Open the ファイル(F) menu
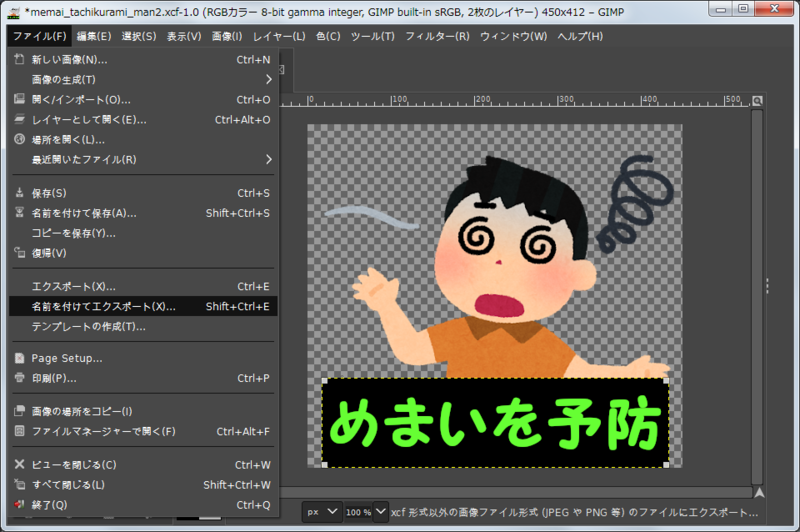The image size is (800, 532). 39,36
